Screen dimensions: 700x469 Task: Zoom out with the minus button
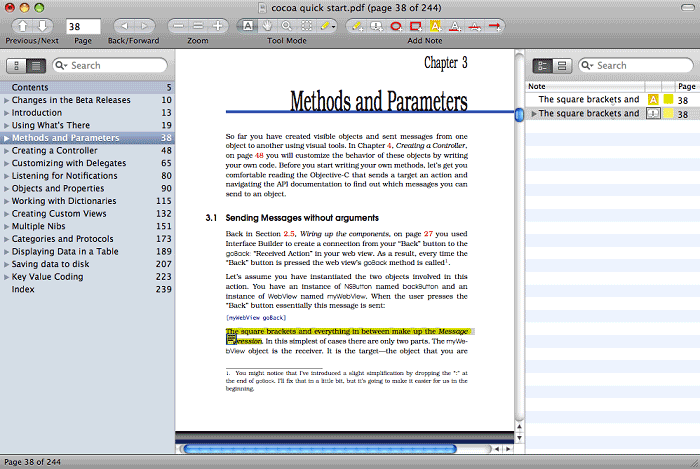click(178, 26)
